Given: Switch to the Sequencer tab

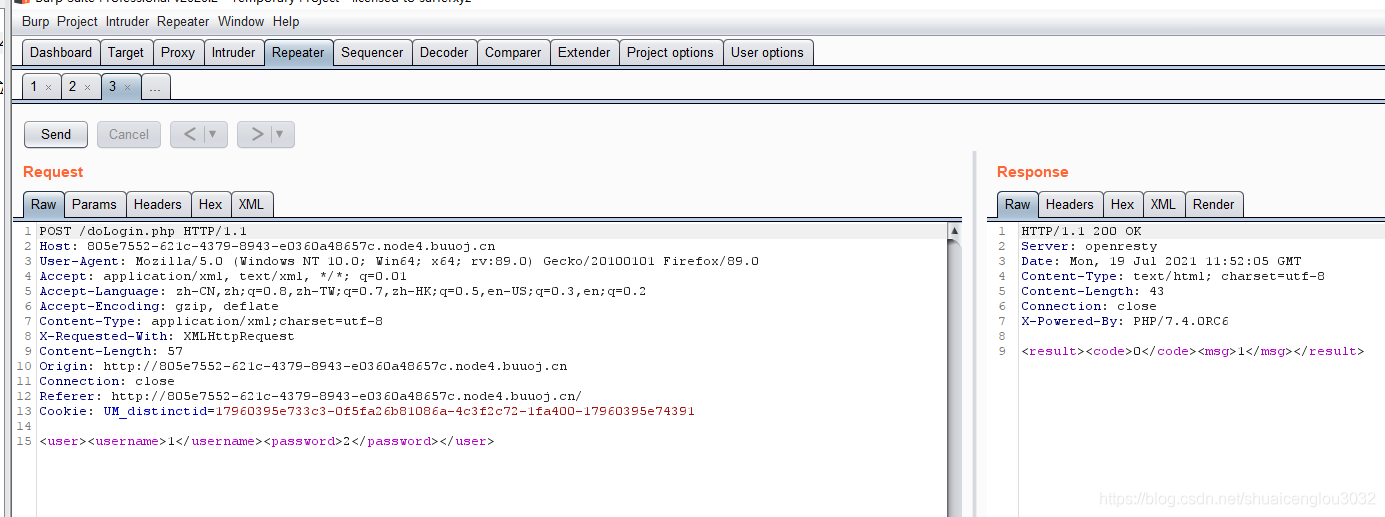Looking at the screenshot, I should [372, 52].
